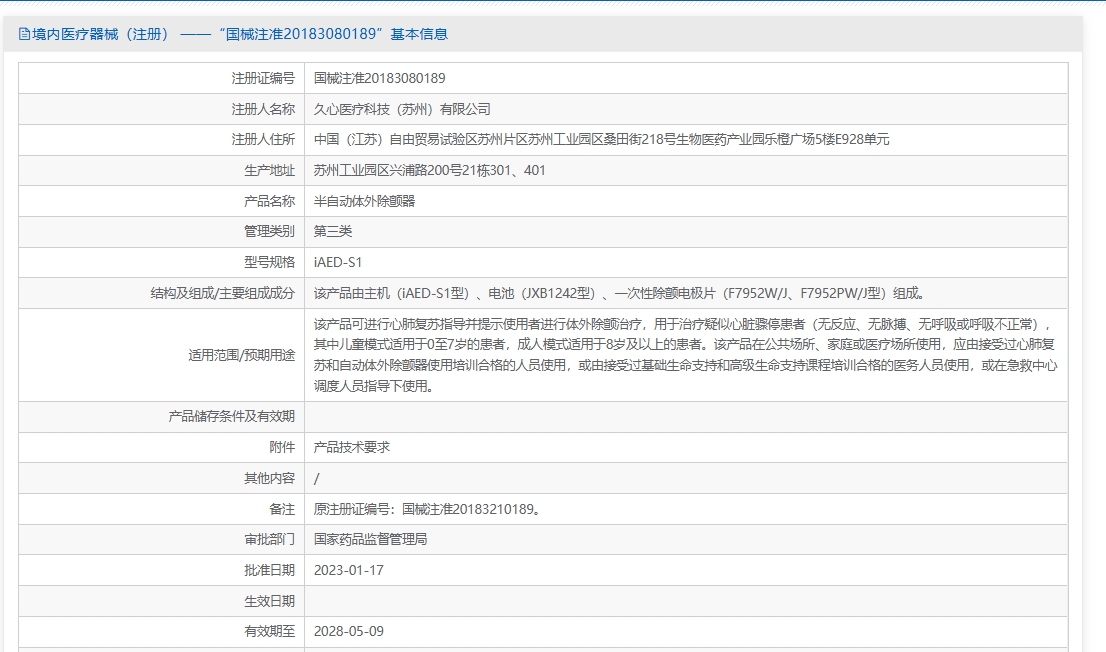1106x652 pixels.
Task: Select registration number value 国械注准20183080189
Action: 379,78
